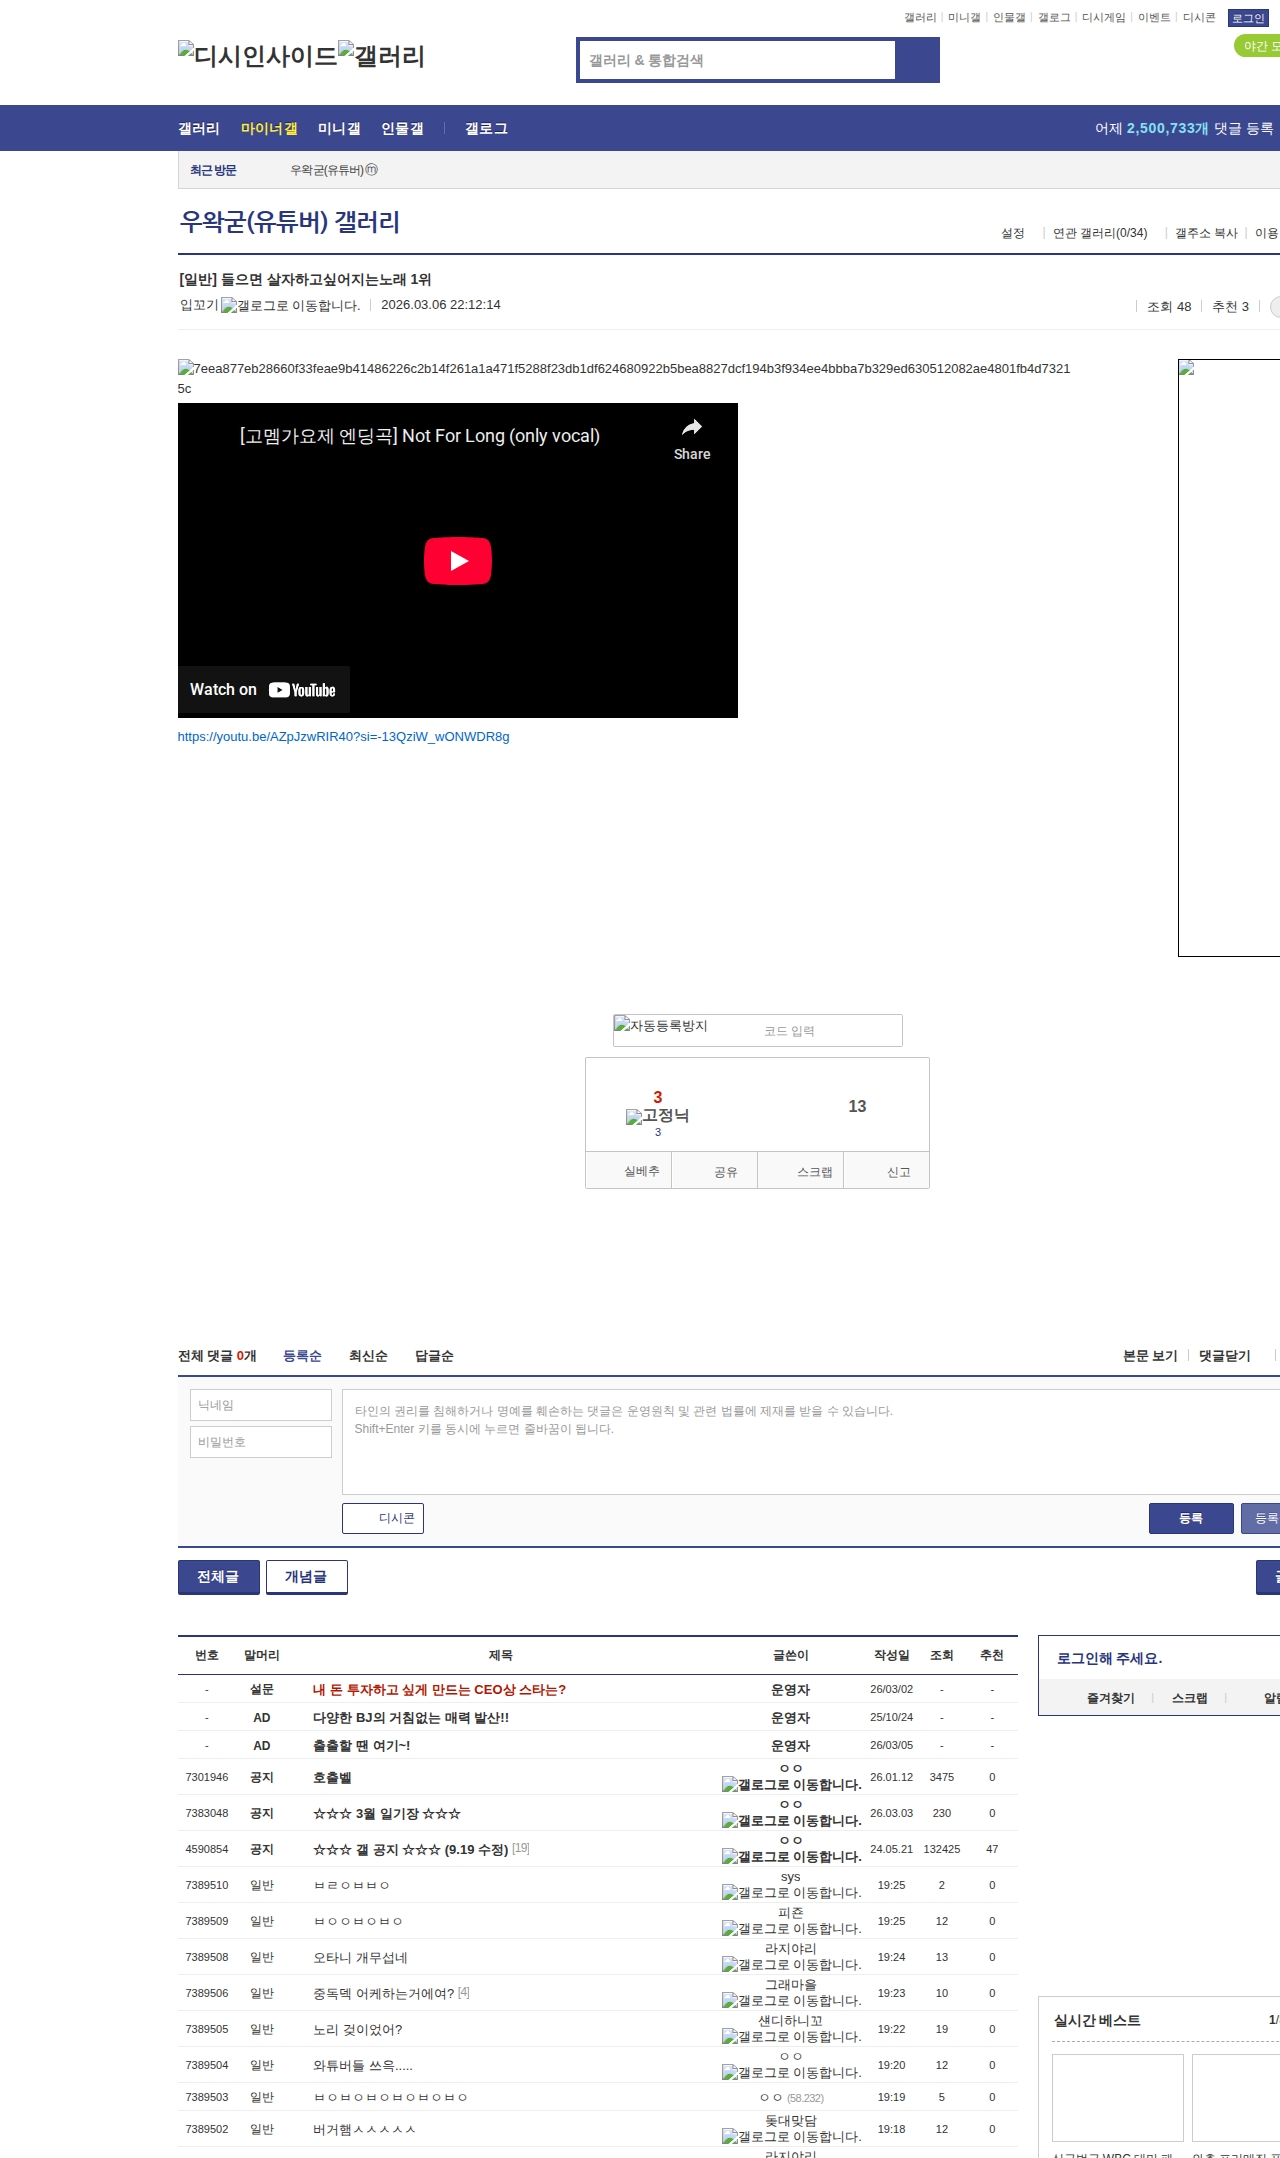Click the search button beside search box
The image size is (1280, 2158).
pos(917,60)
